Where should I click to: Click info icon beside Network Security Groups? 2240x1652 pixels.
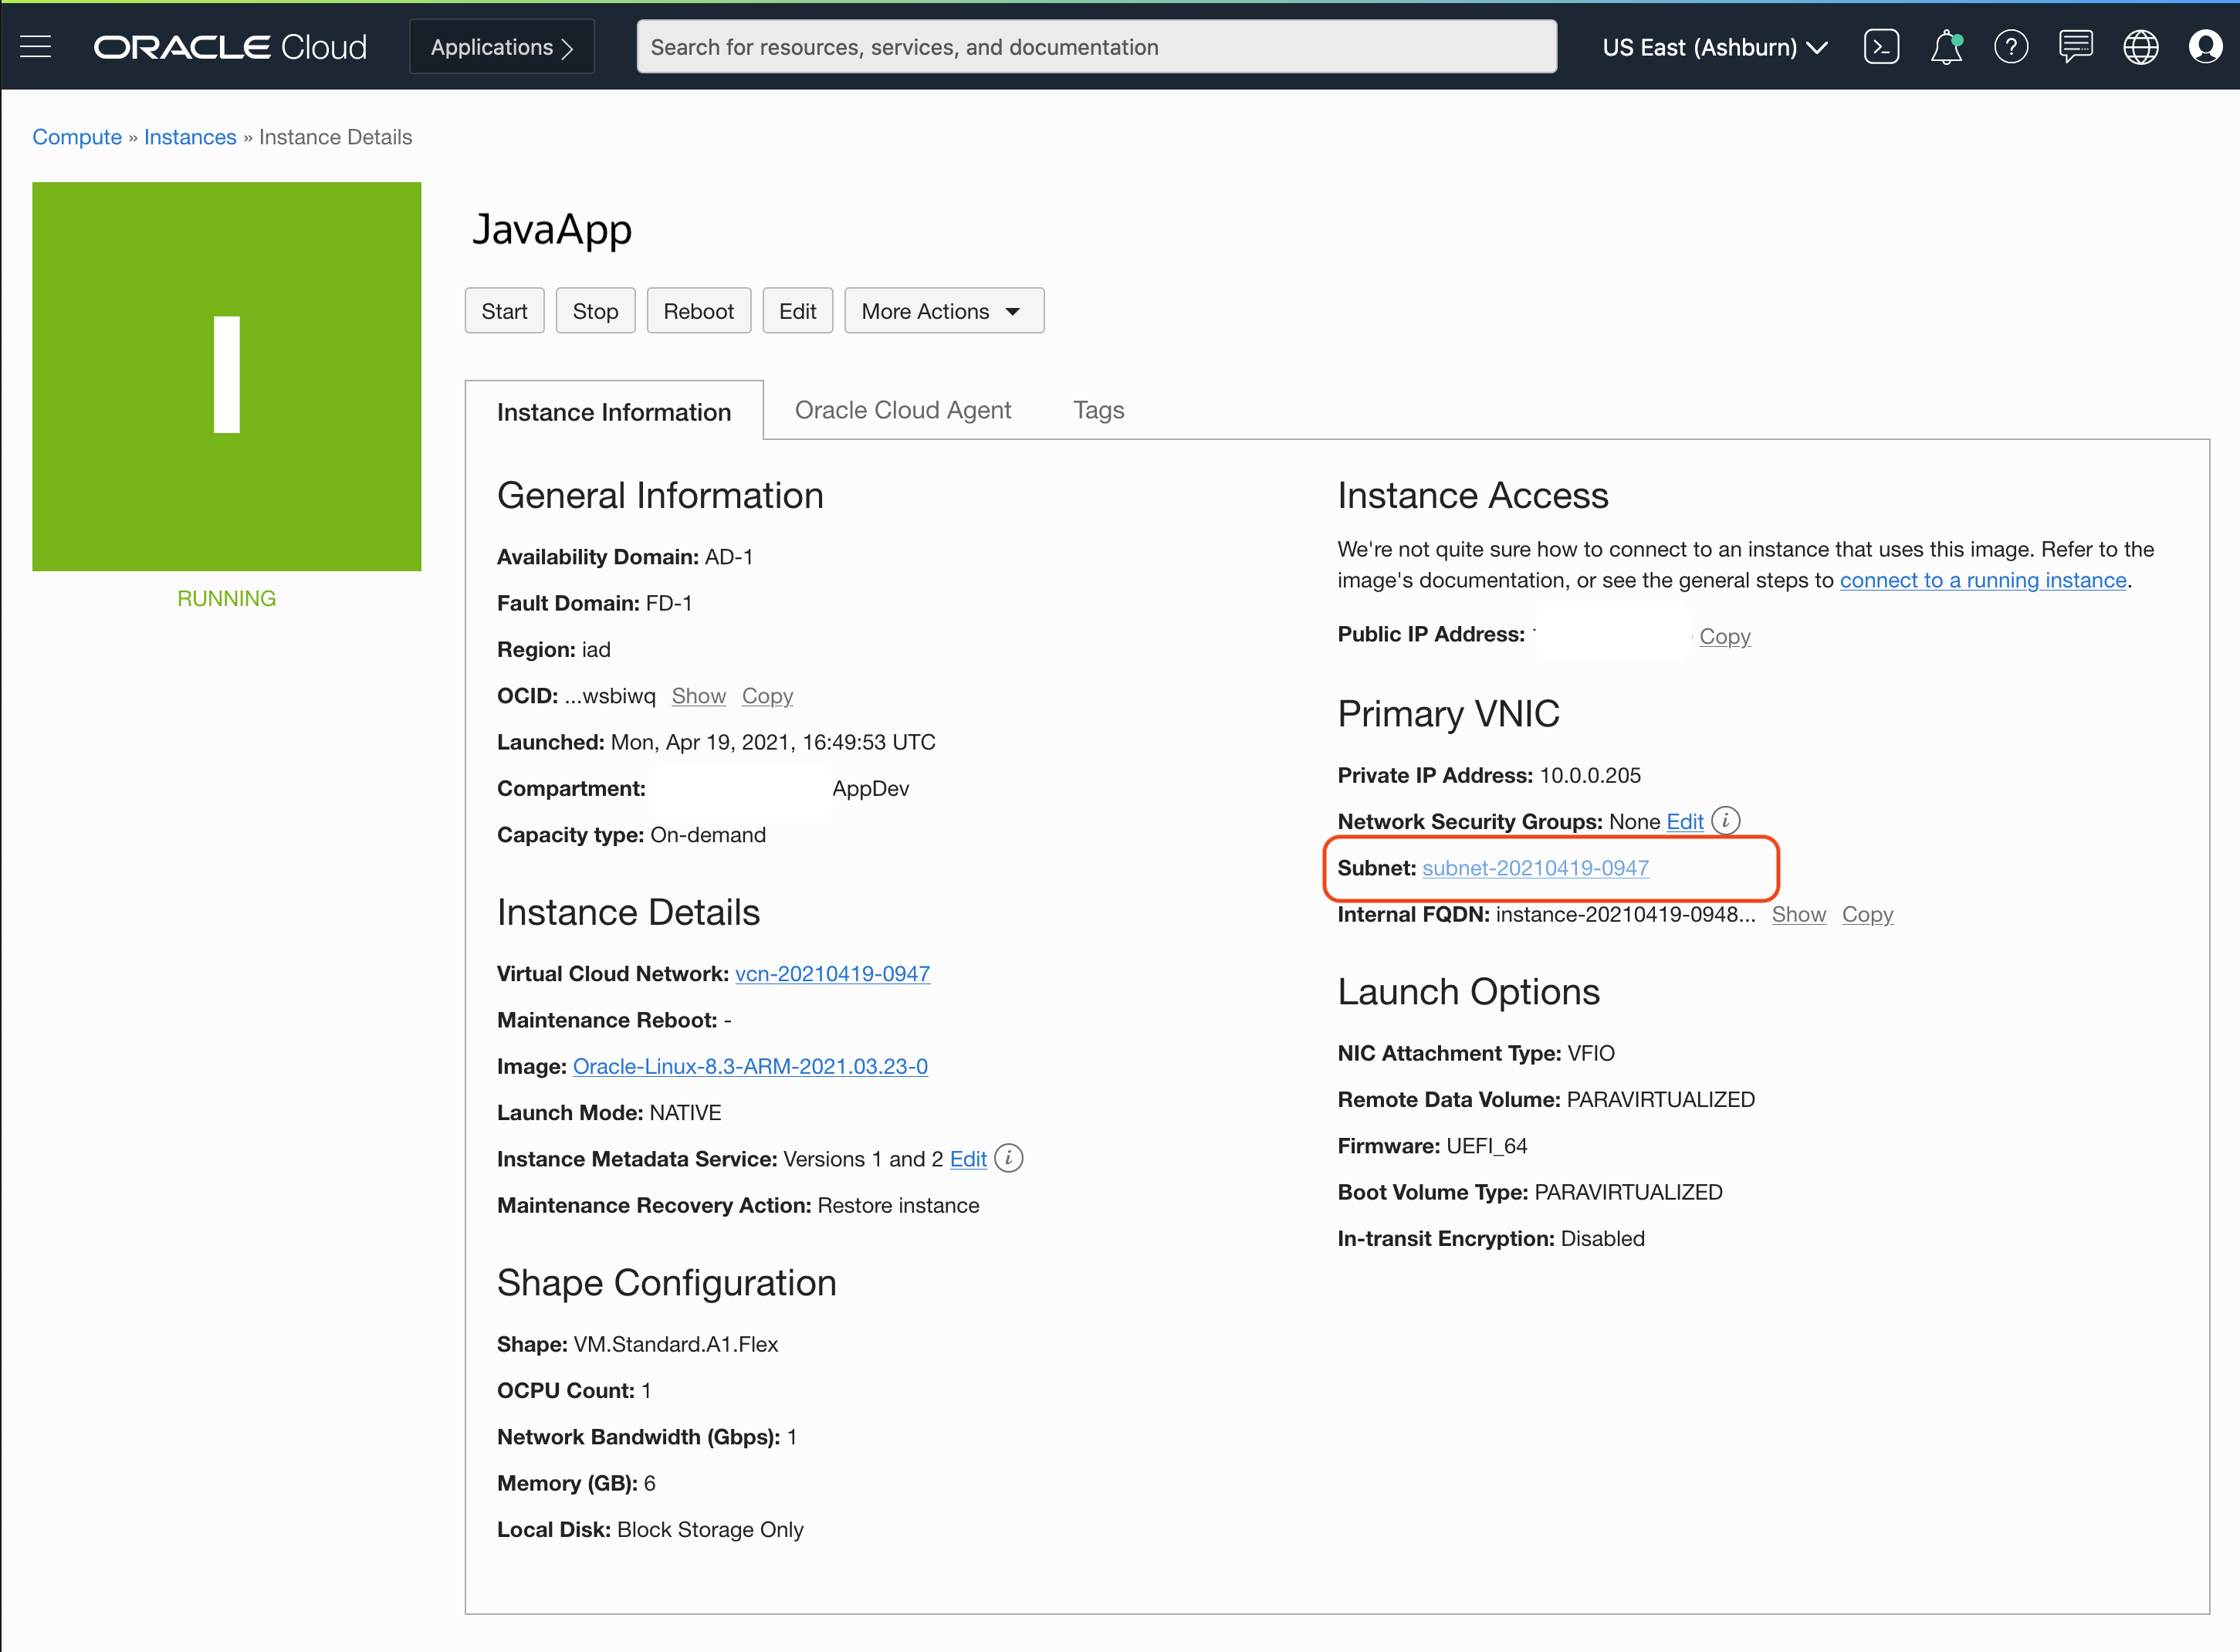[x=1726, y=821]
